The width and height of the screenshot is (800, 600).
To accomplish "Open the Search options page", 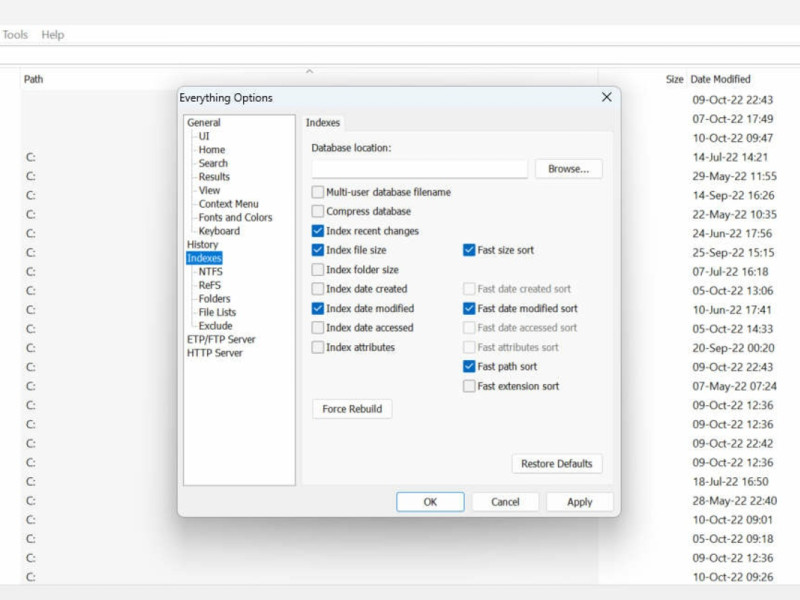I will coord(213,163).
